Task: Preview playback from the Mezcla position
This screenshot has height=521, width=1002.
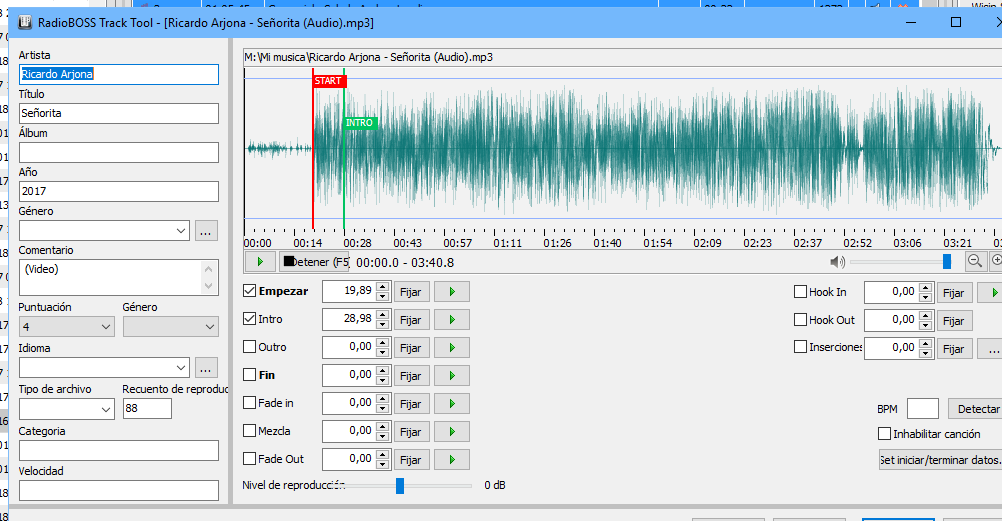Action: pyautogui.click(x=452, y=432)
